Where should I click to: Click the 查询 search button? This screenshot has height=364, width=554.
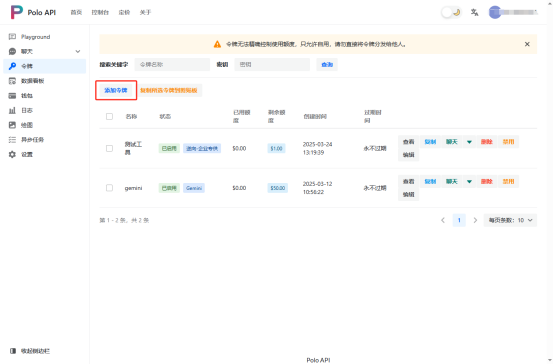click(327, 64)
